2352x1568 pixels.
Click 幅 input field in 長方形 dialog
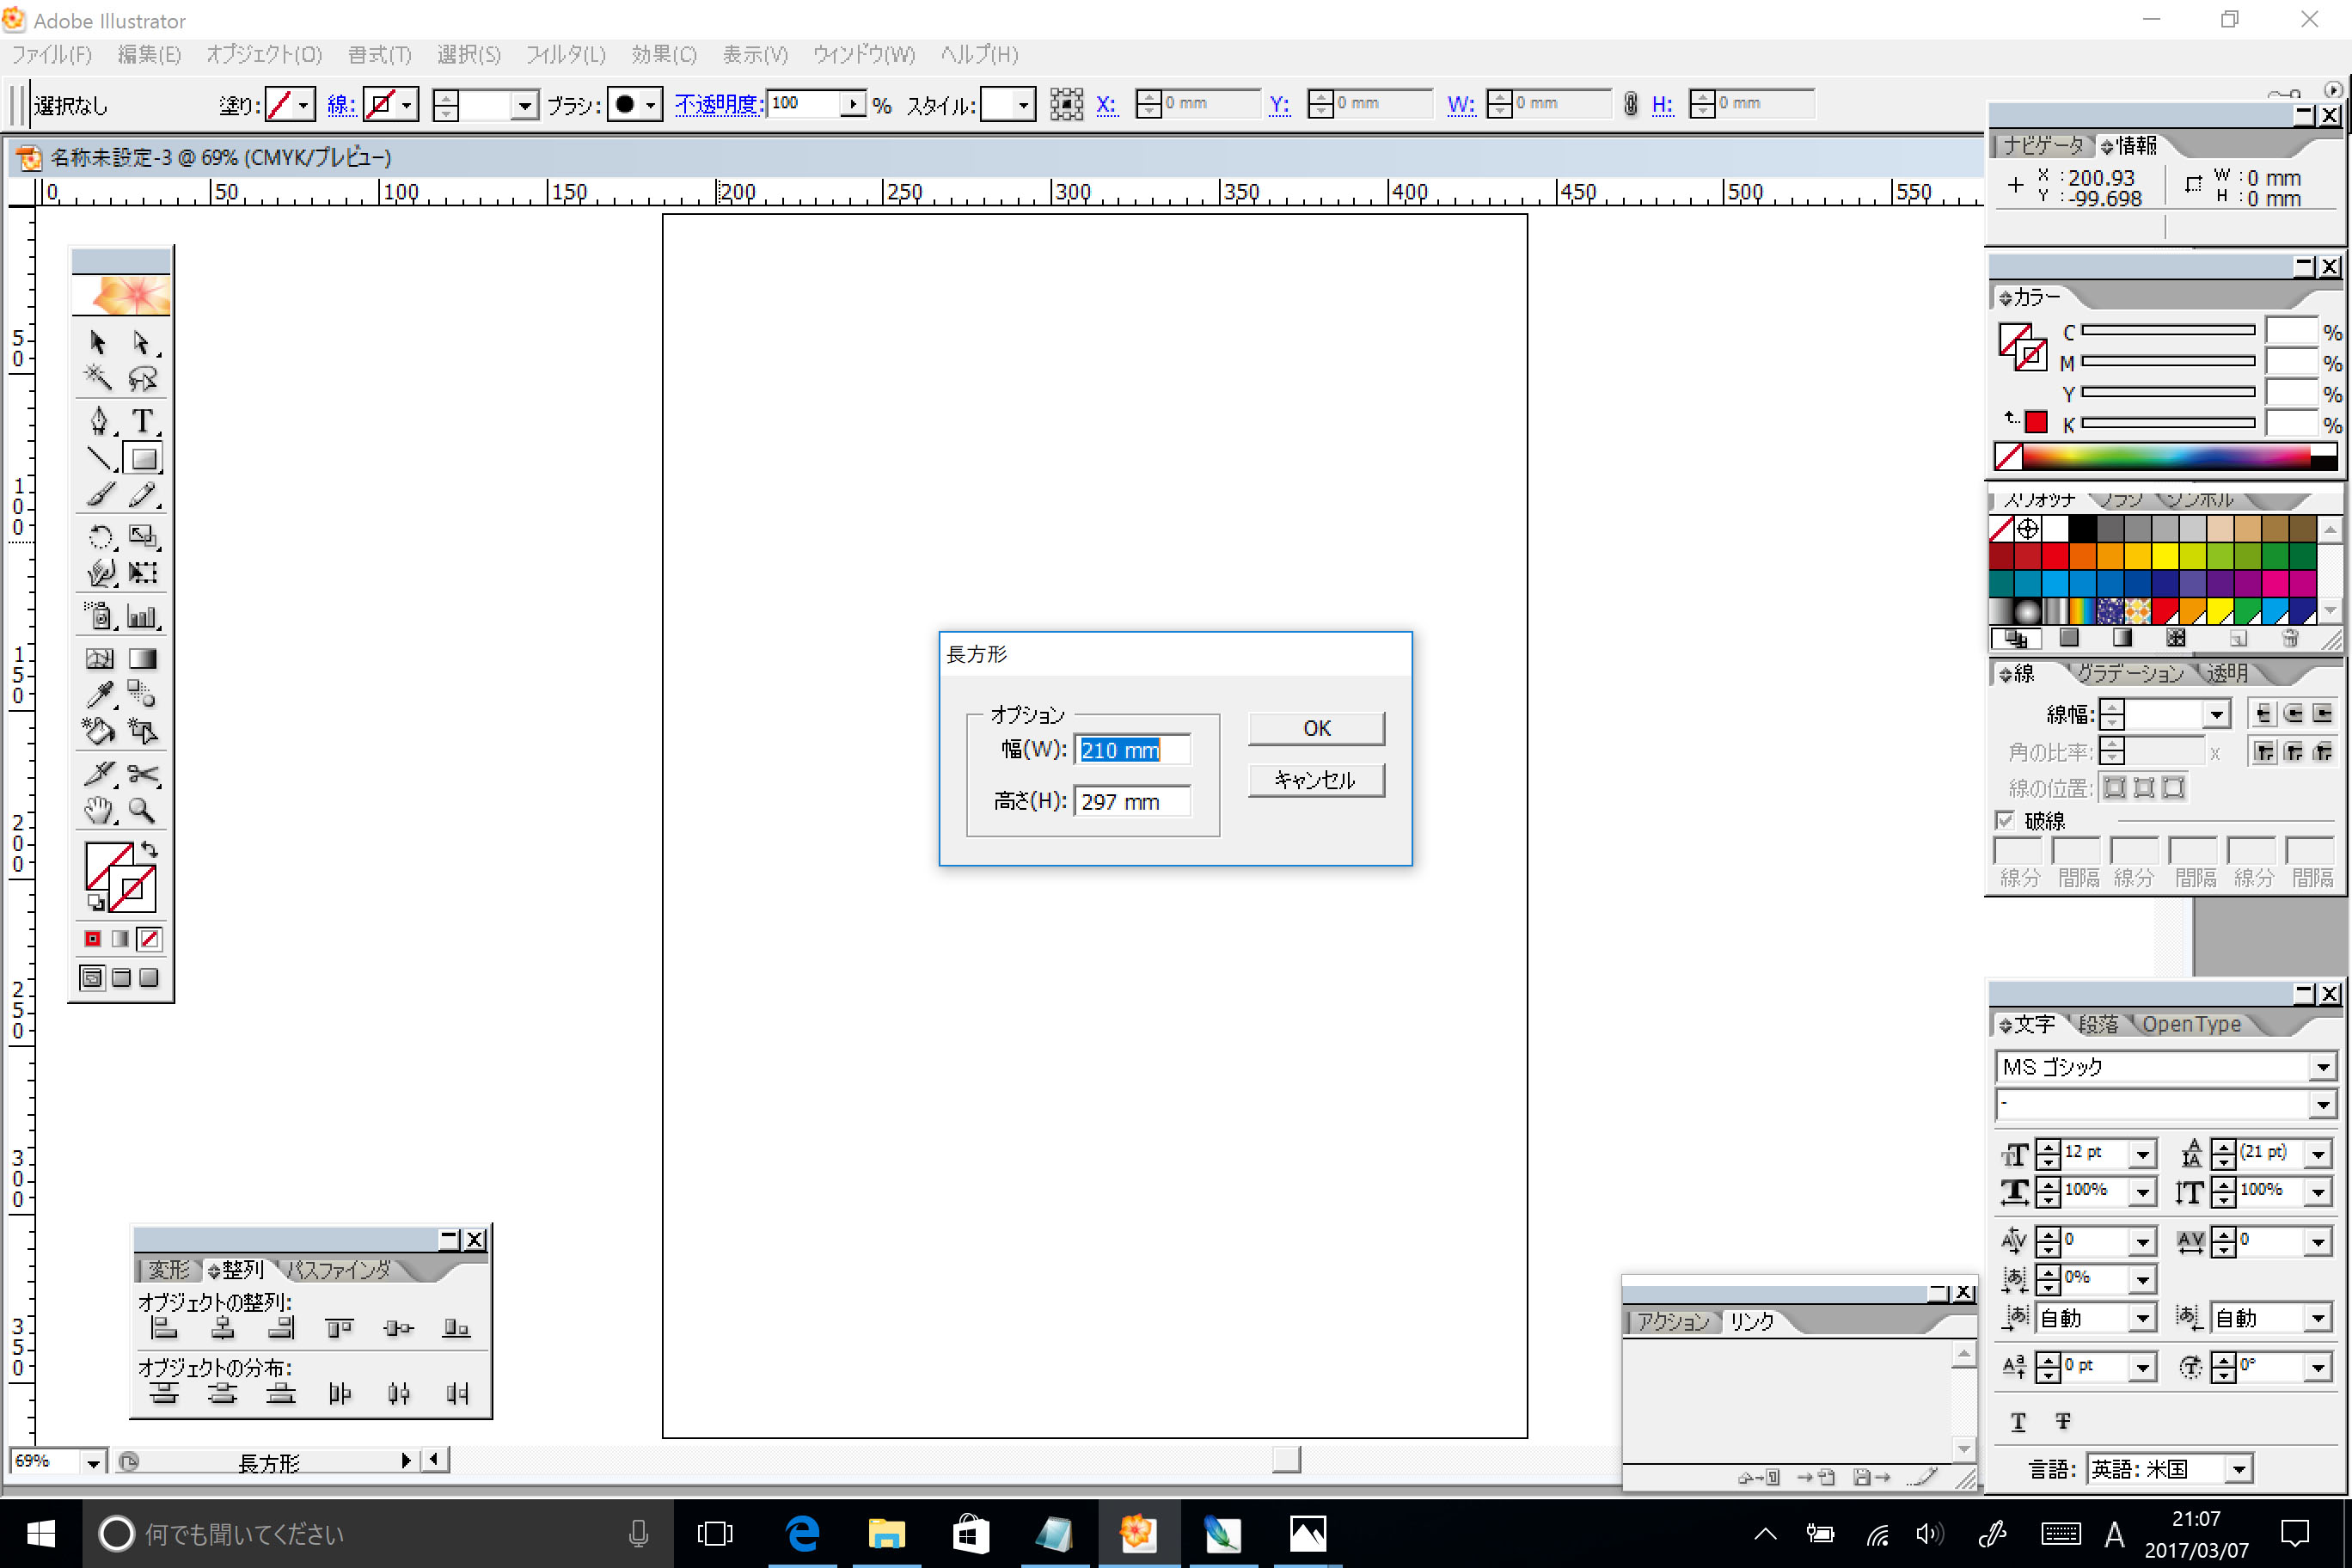(1127, 750)
